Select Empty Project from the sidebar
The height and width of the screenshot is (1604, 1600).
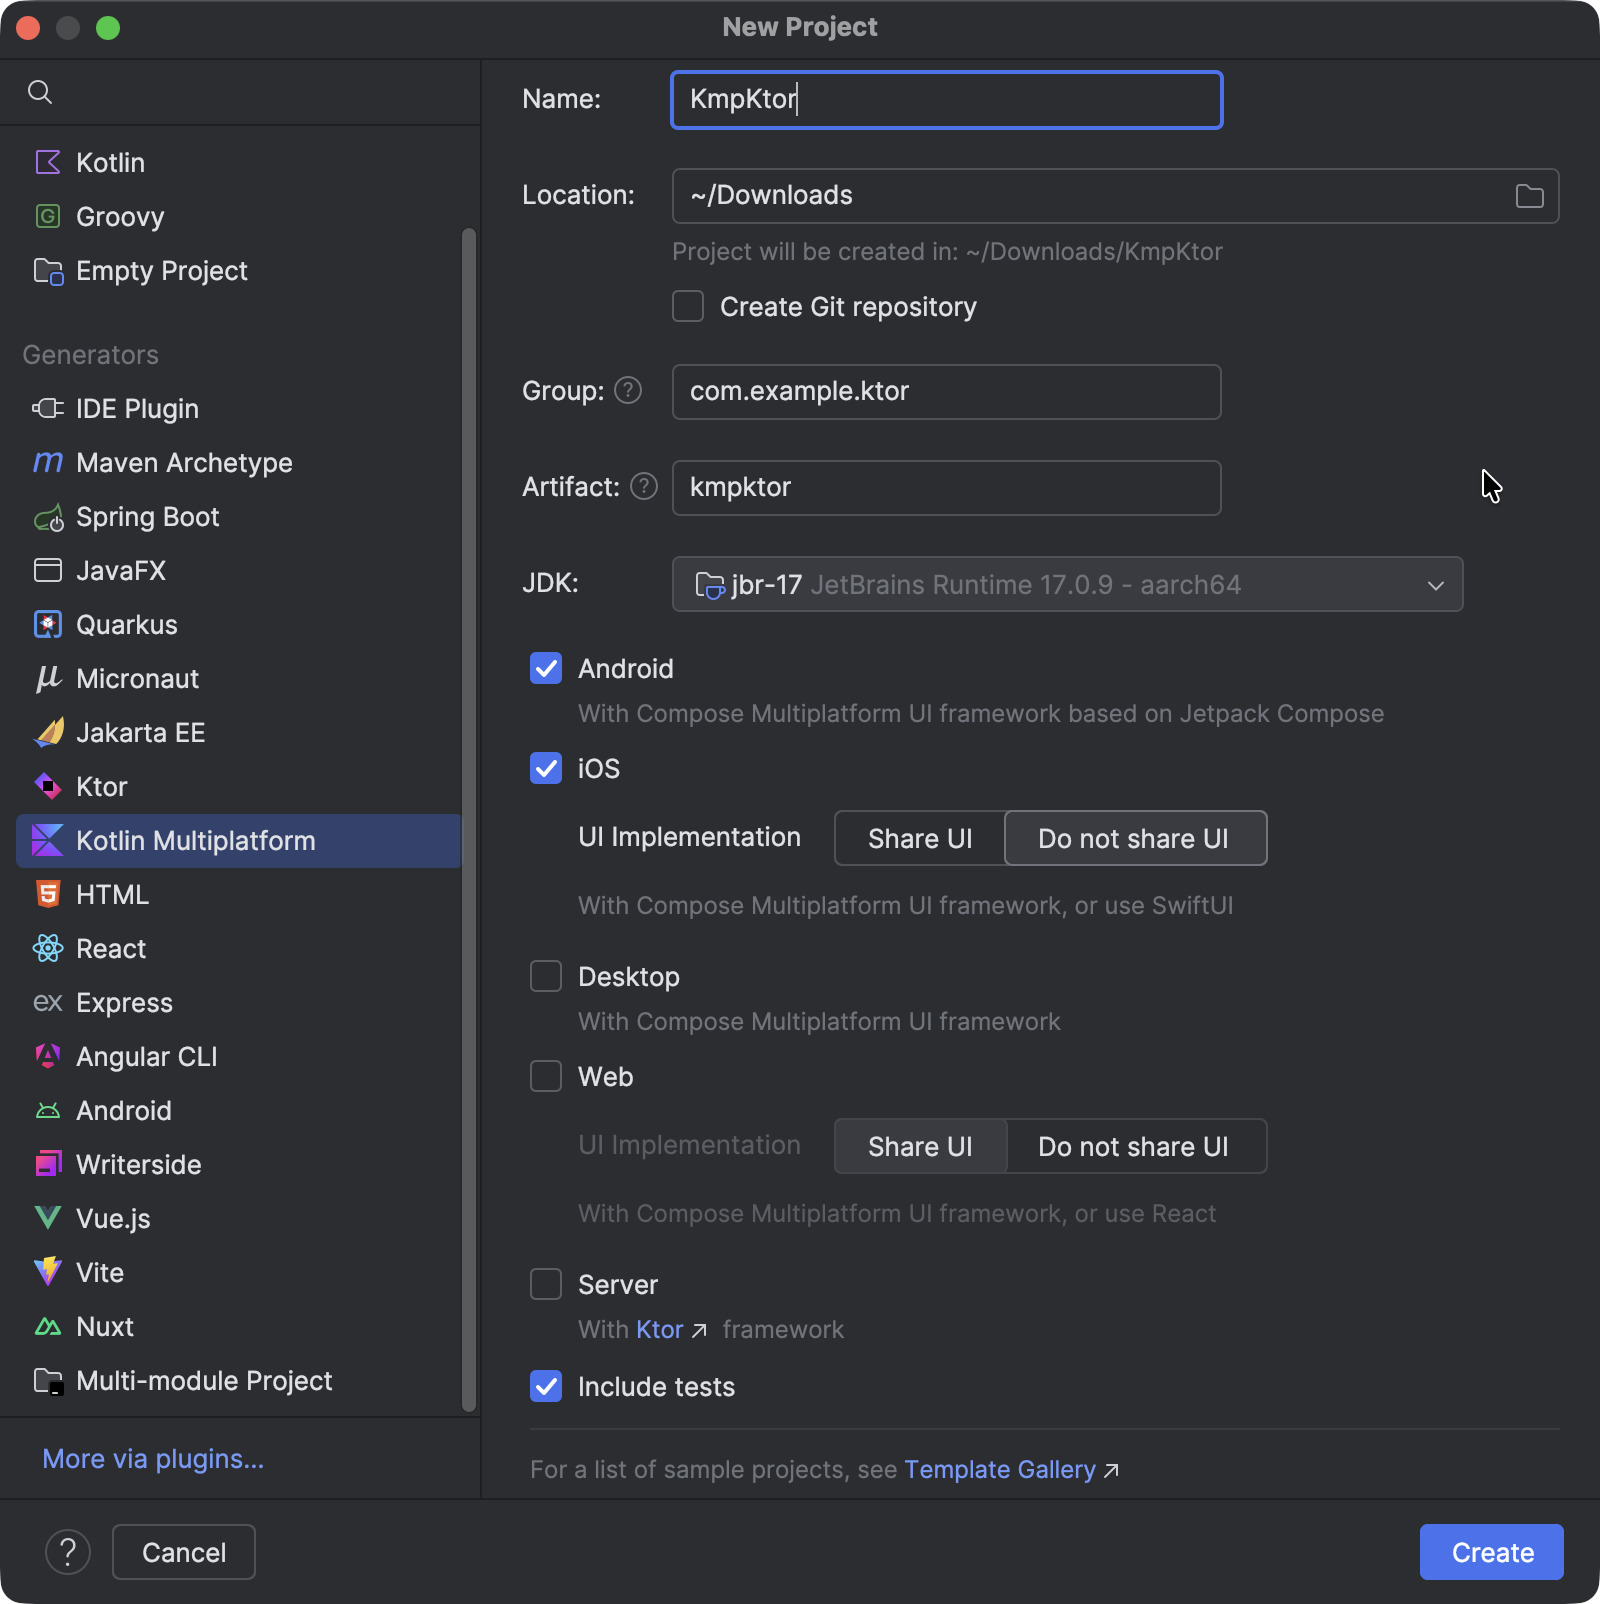[x=161, y=271]
